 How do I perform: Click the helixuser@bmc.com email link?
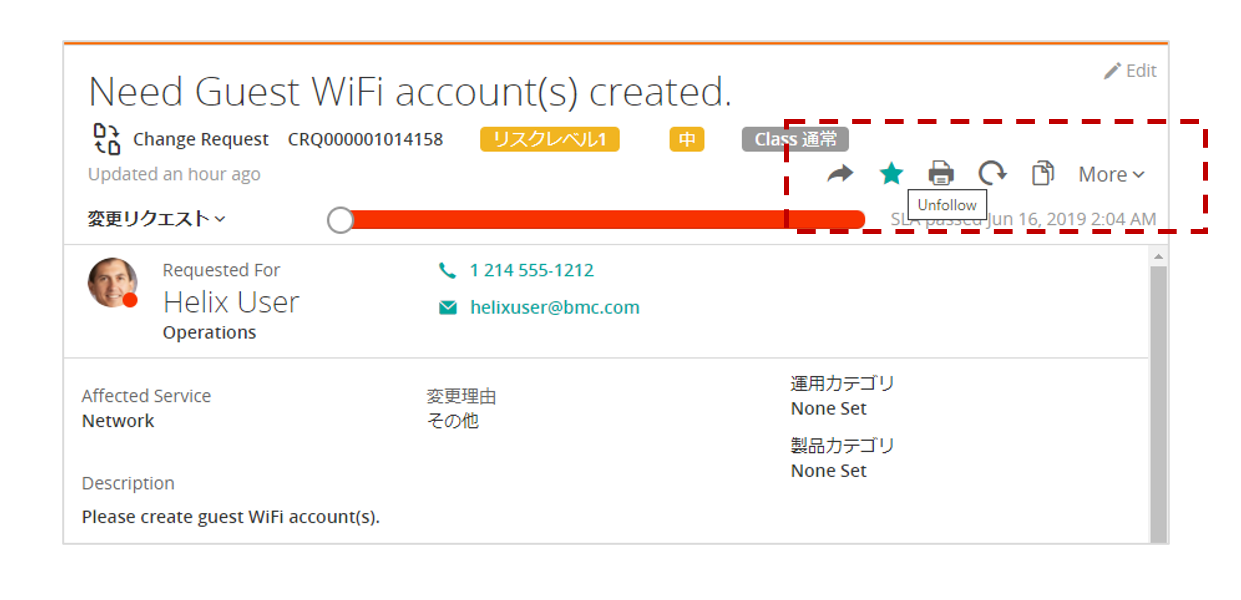click(554, 308)
